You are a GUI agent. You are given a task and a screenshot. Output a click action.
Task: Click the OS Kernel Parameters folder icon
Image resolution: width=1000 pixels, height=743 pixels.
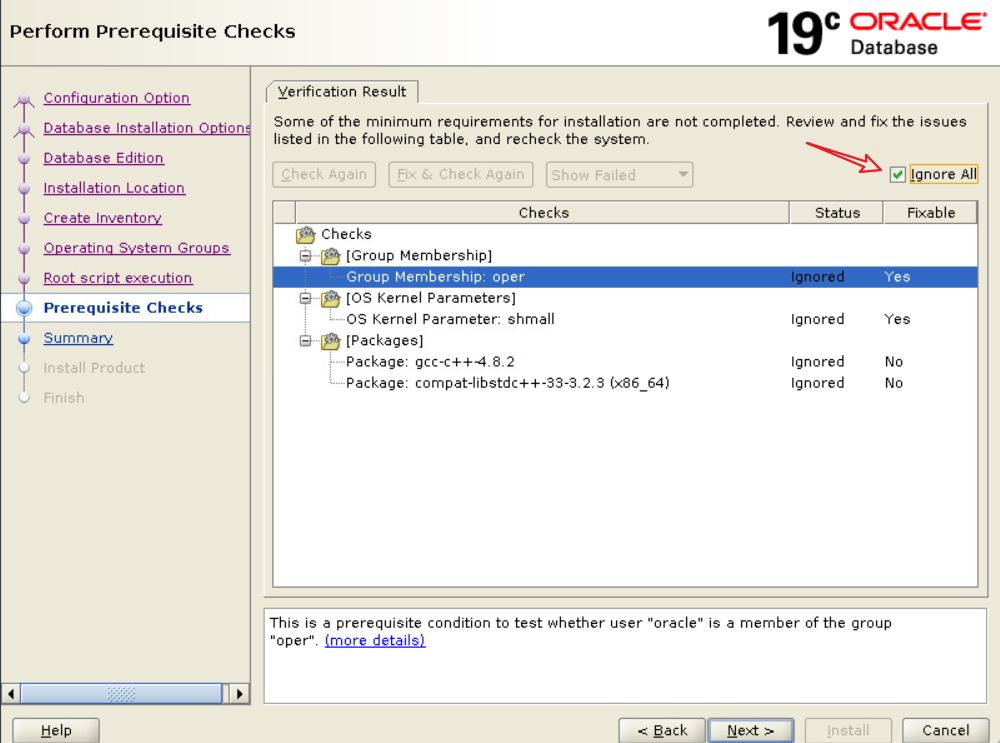tap(330, 298)
